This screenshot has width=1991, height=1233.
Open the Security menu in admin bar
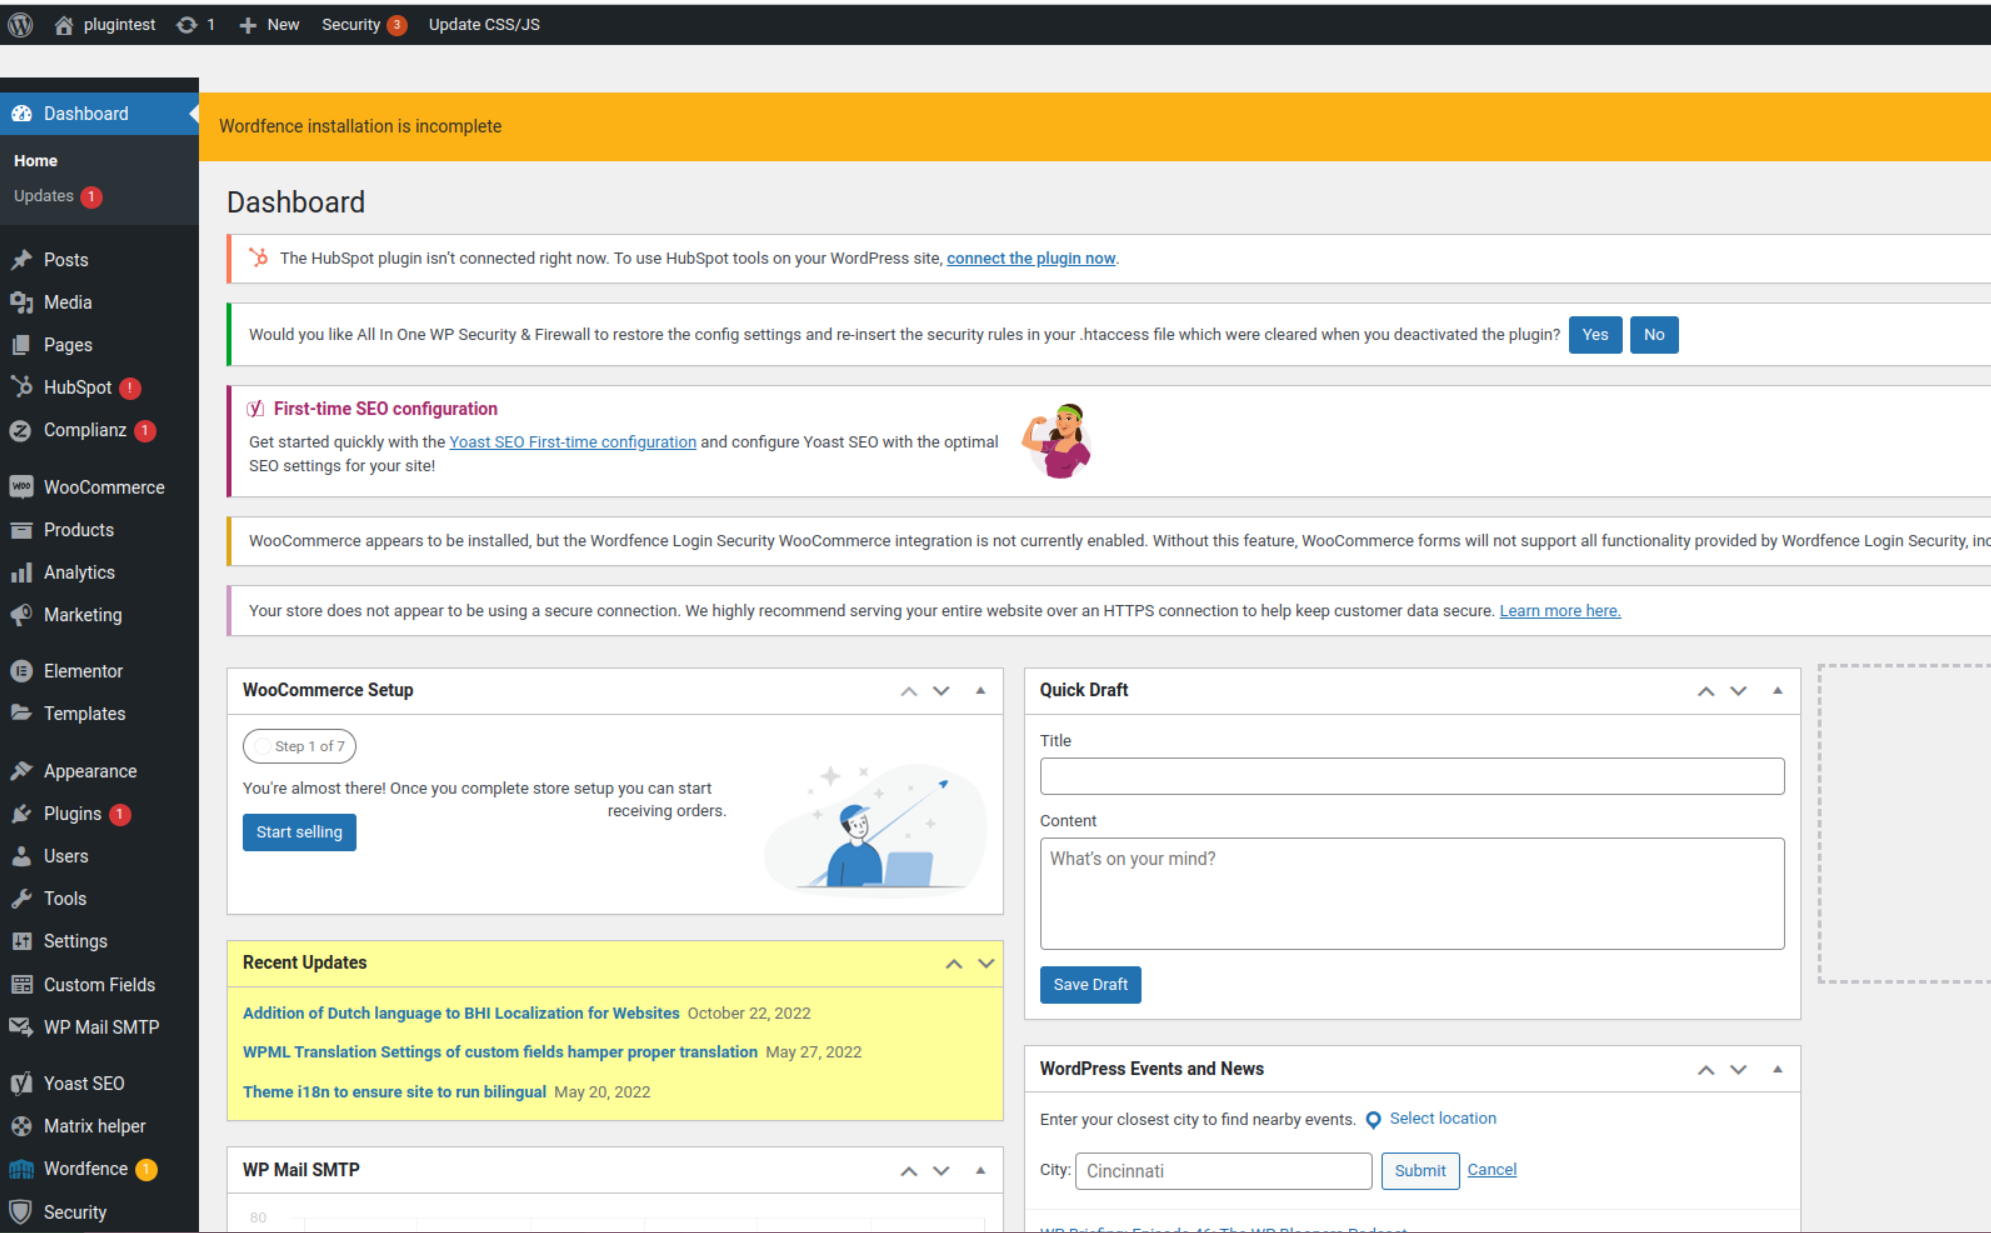(364, 25)
